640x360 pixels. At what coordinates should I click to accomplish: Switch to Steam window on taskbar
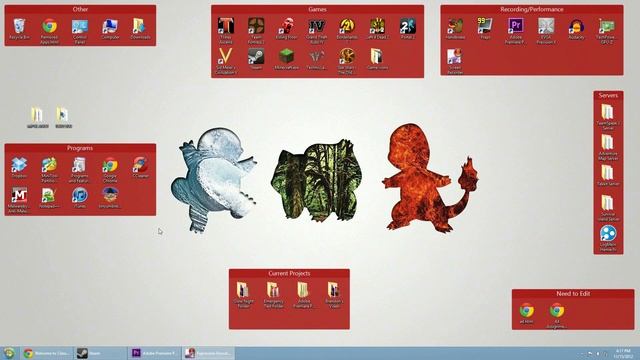[x=100, y=353]
